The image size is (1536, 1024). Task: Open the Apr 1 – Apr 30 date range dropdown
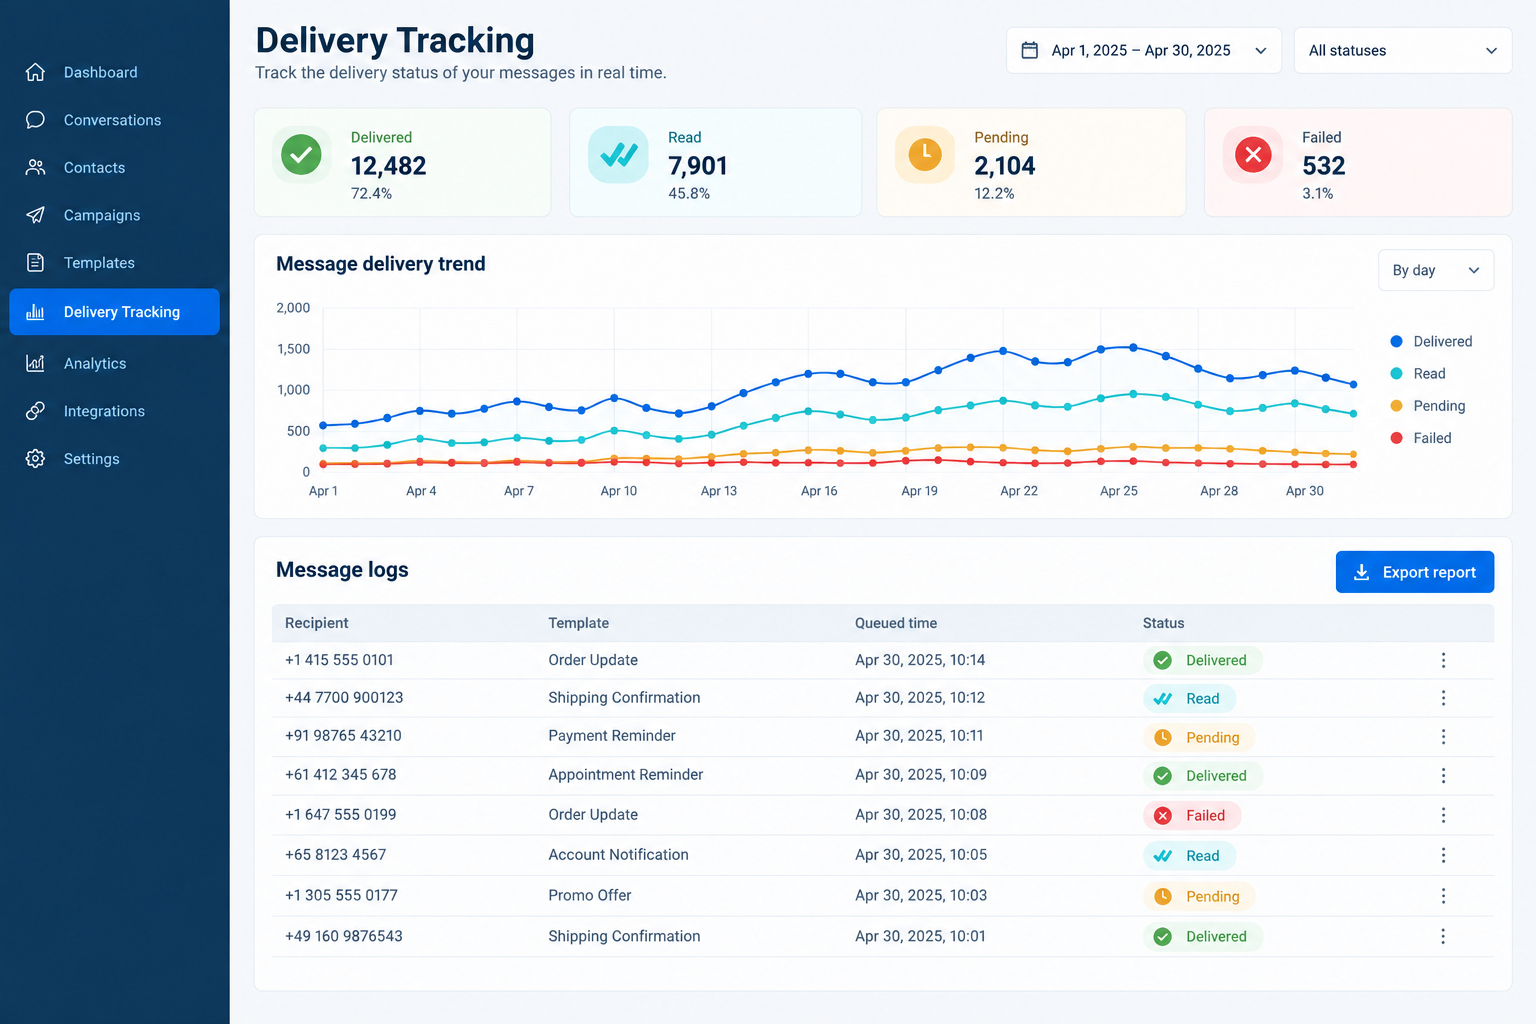pos(1143,50)
